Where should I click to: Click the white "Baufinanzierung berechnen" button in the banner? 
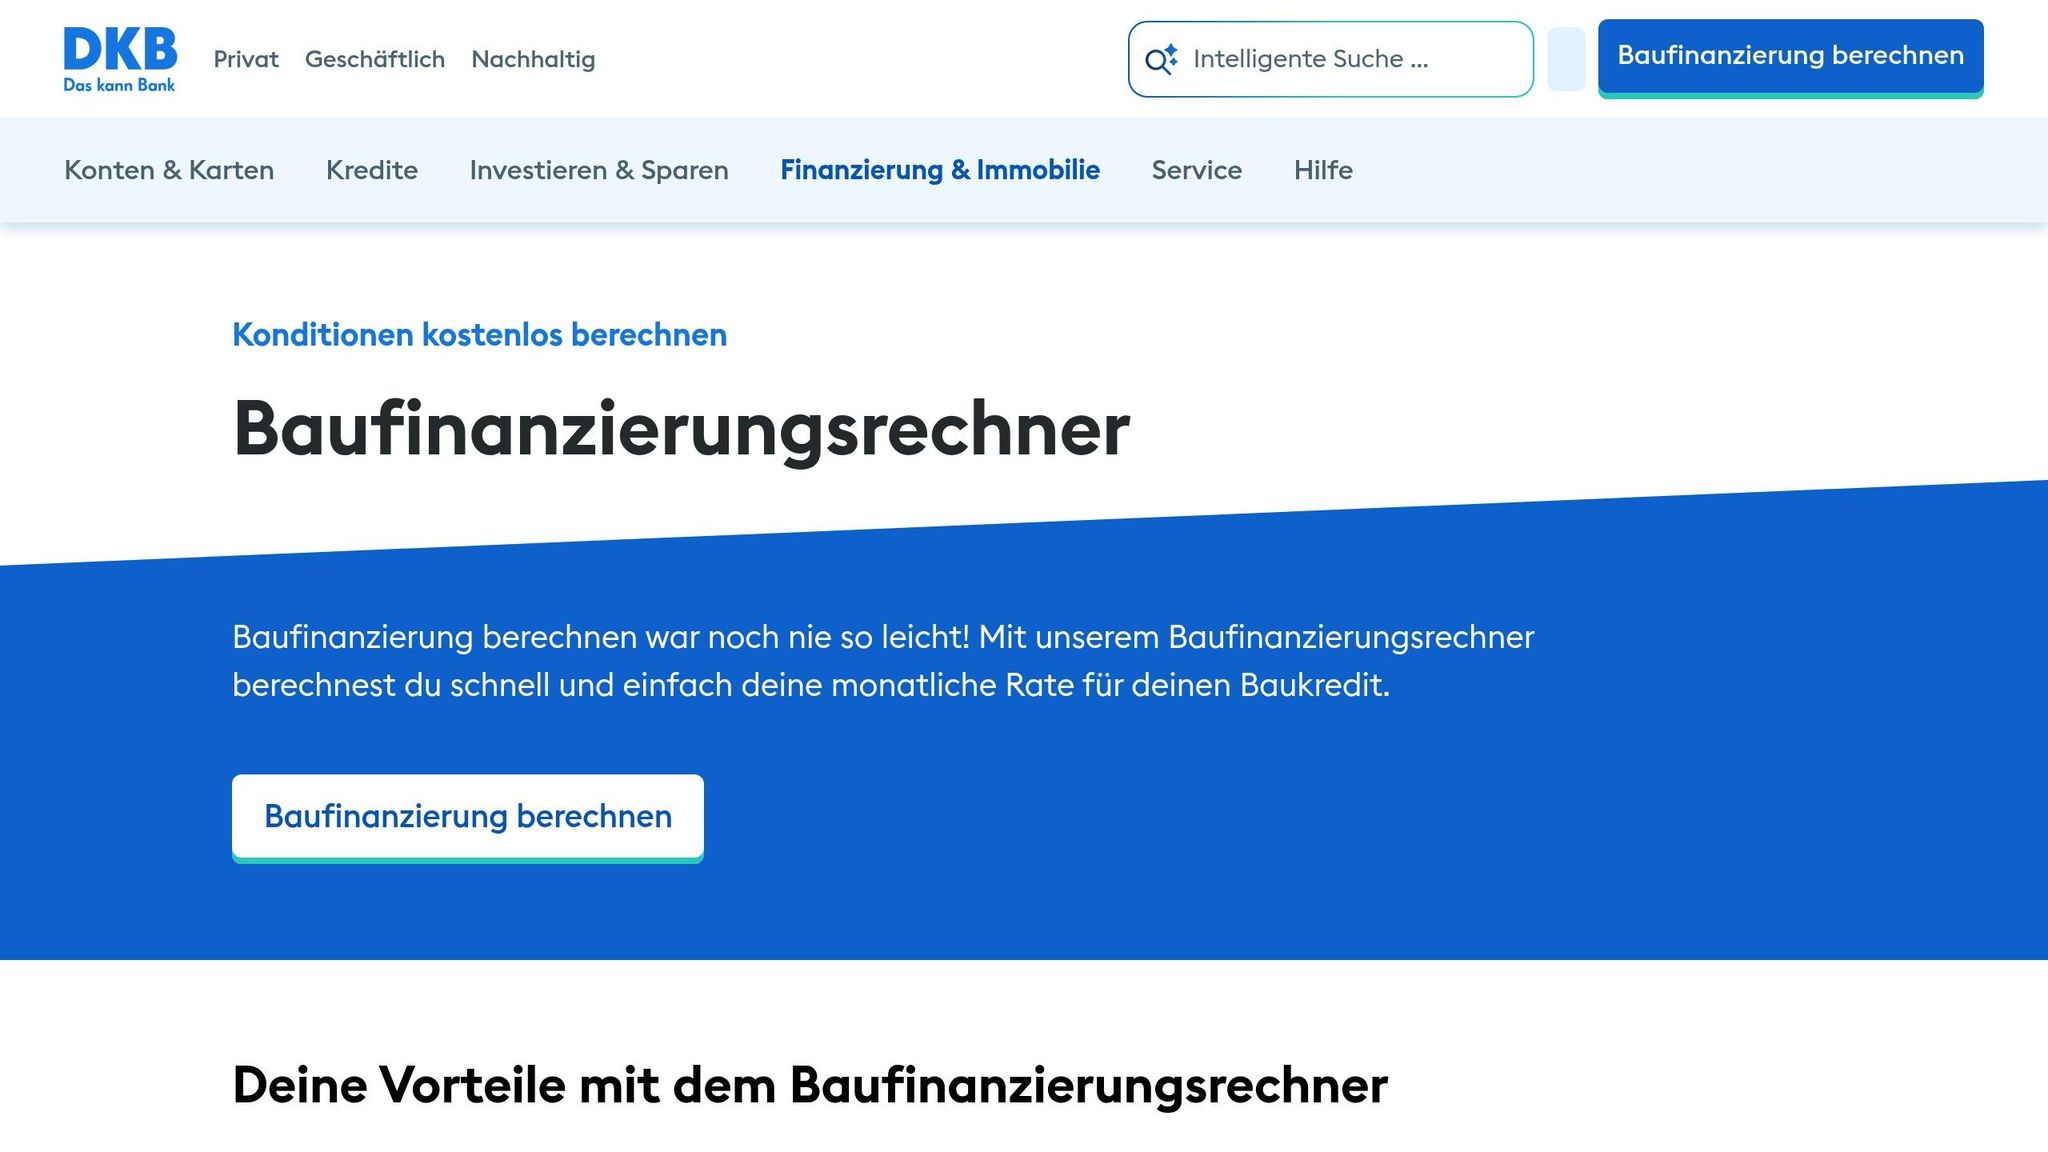pyautogui.click(x=467, y=816)
